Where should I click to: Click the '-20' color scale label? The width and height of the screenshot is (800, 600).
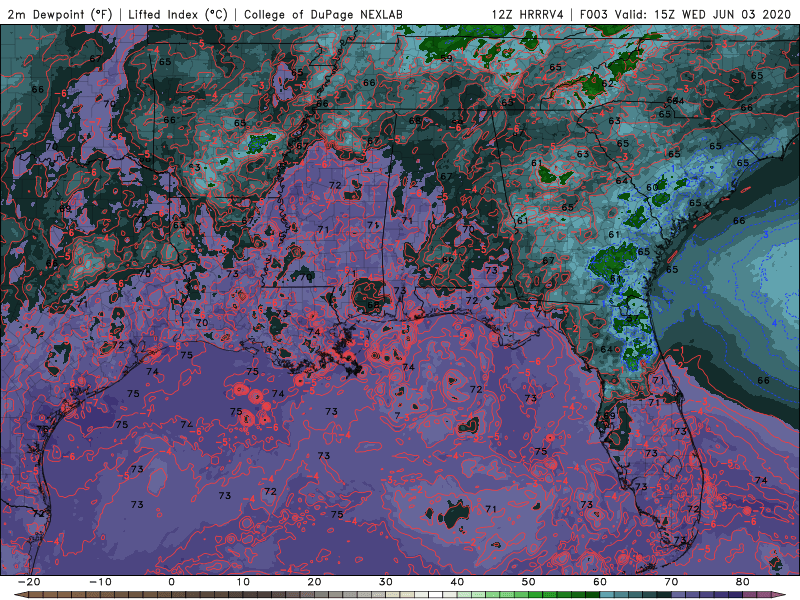[29, 582]
